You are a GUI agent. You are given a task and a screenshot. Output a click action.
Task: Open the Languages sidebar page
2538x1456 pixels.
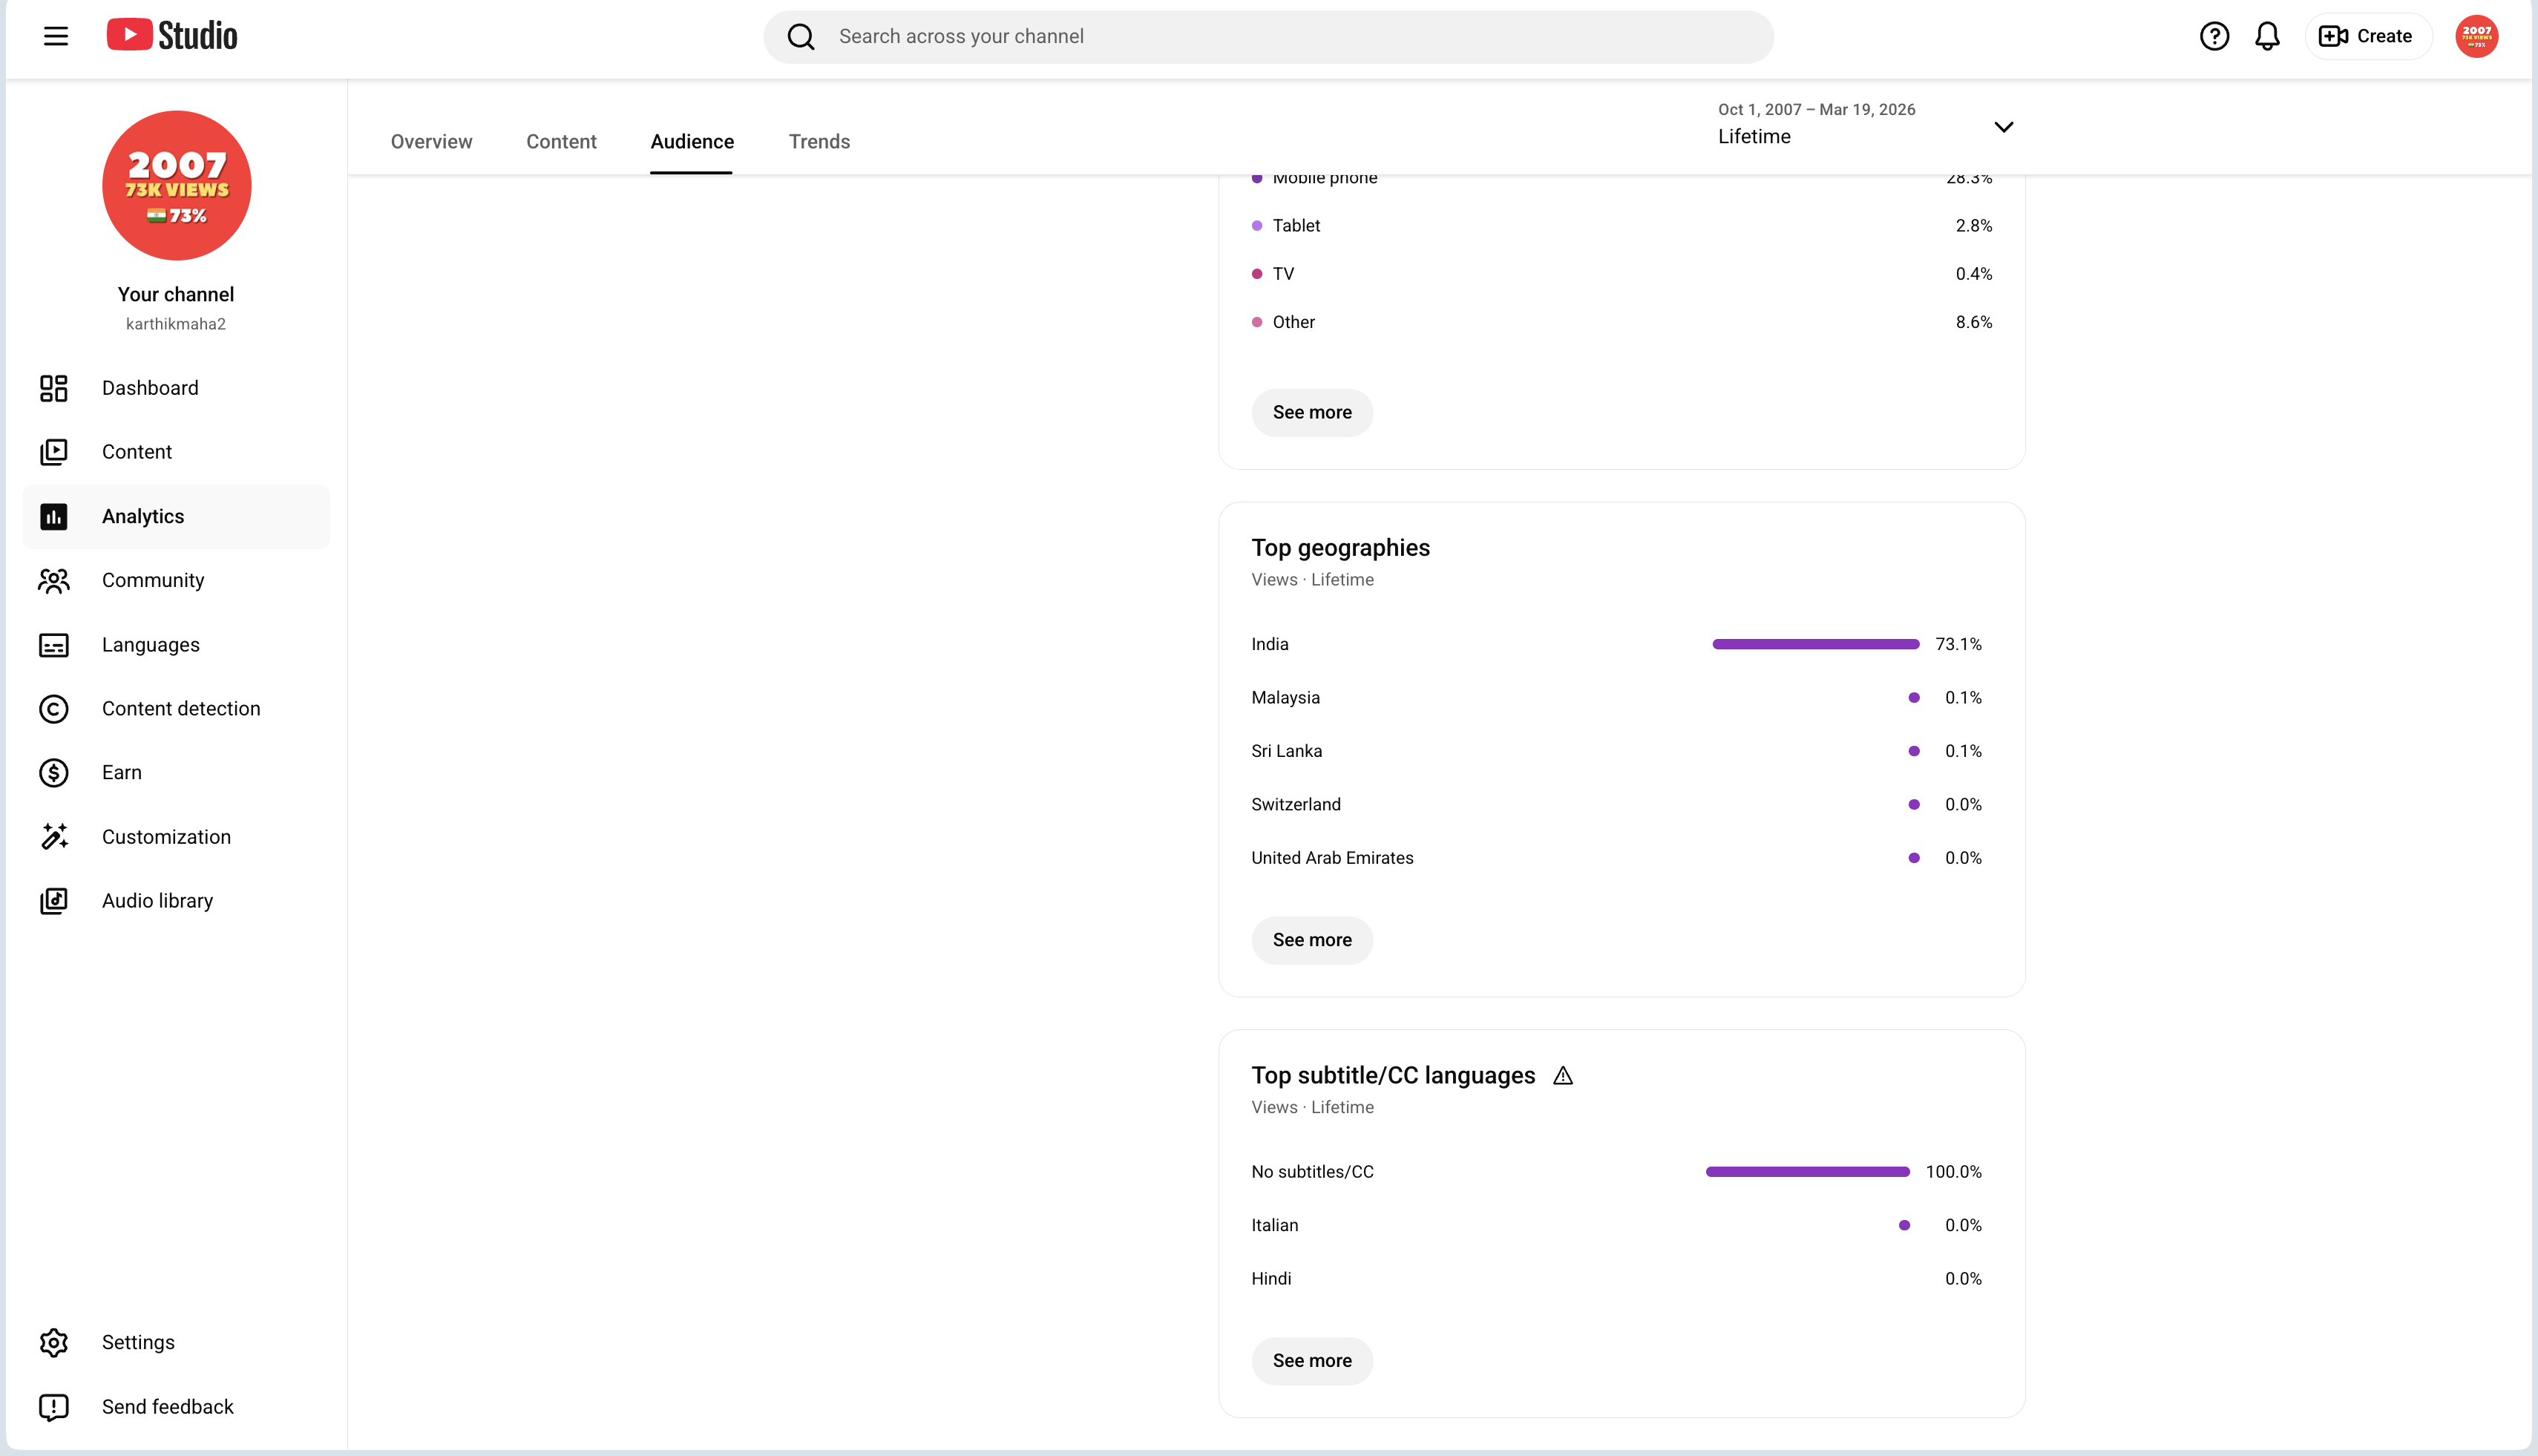(176, 645)
